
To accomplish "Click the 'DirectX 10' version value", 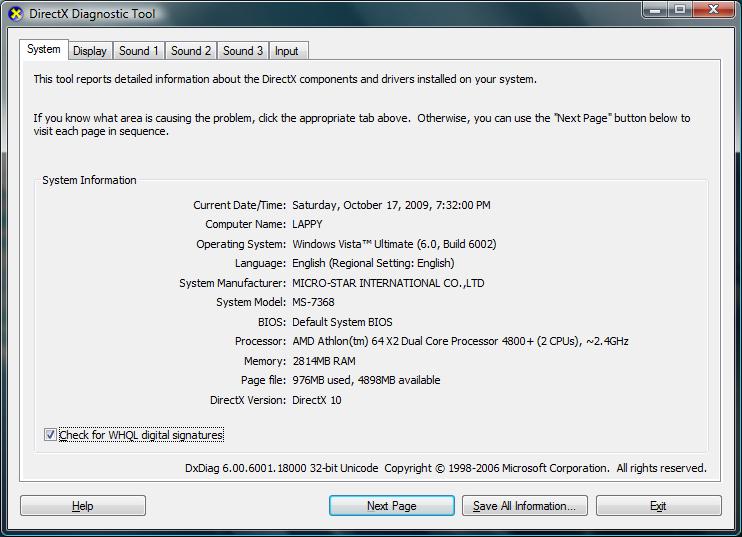I will tap(317, 400).
